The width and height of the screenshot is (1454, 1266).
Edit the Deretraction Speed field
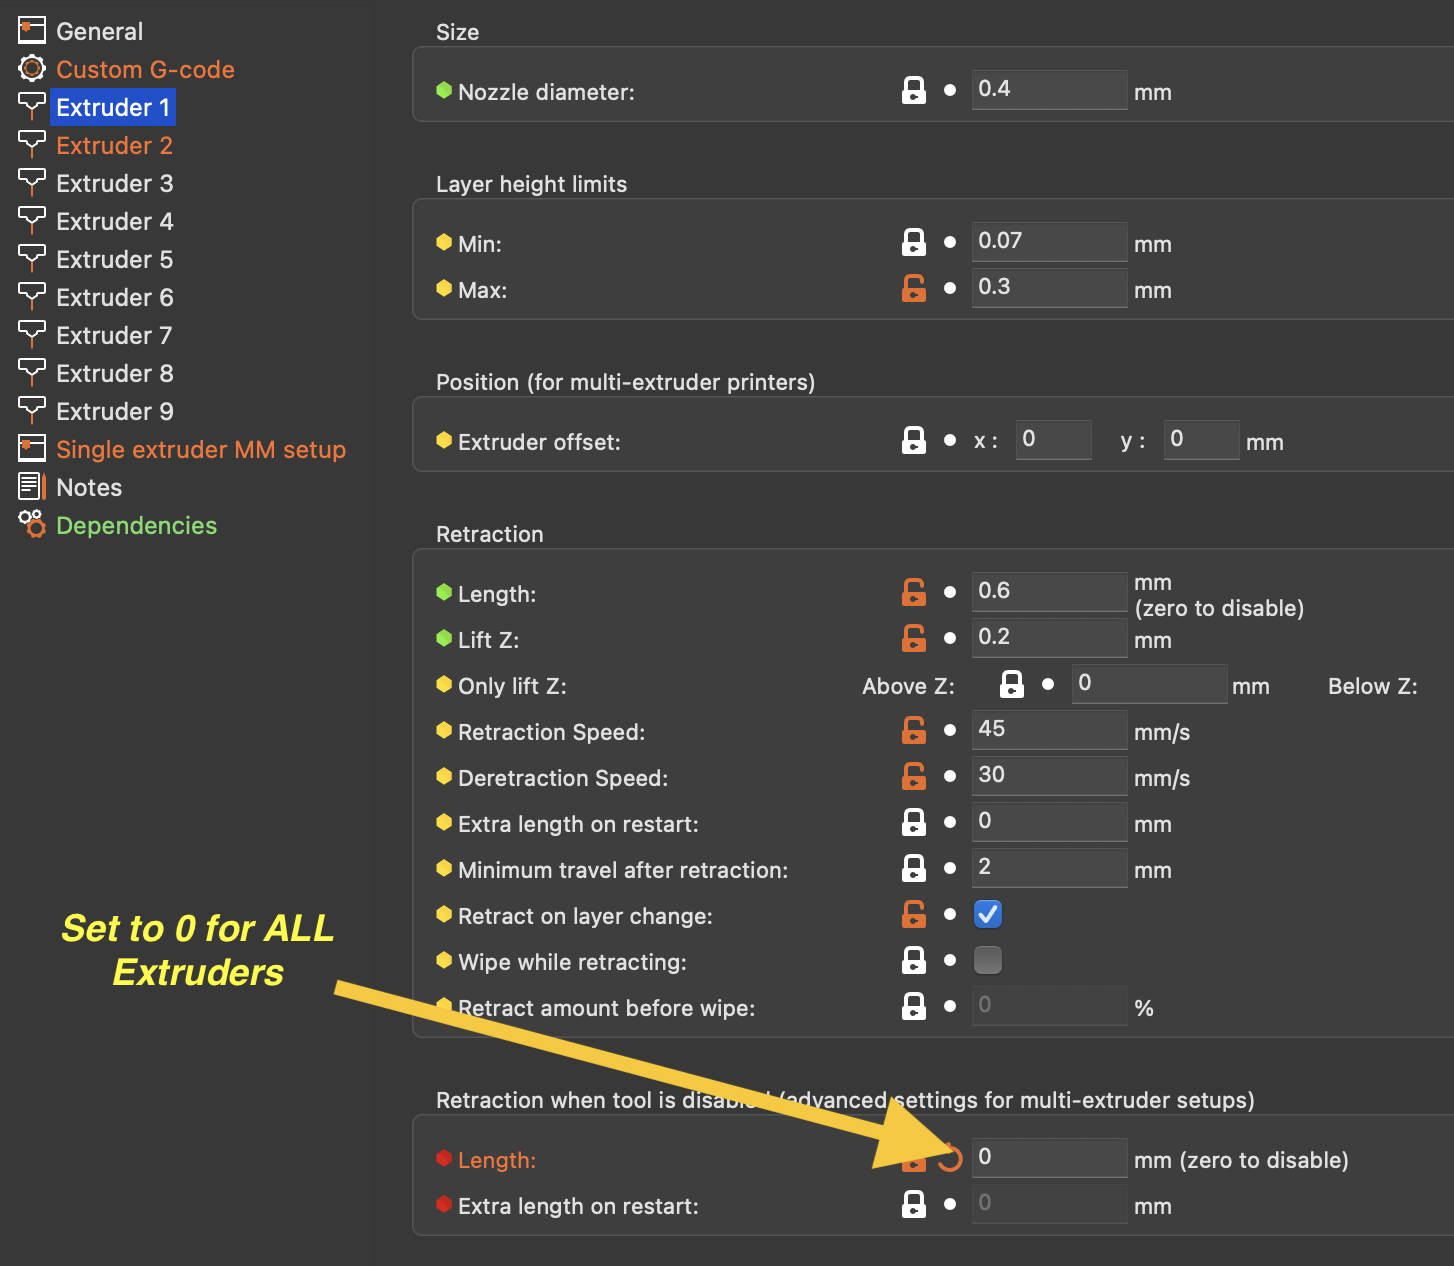[x=1050, y=776]
